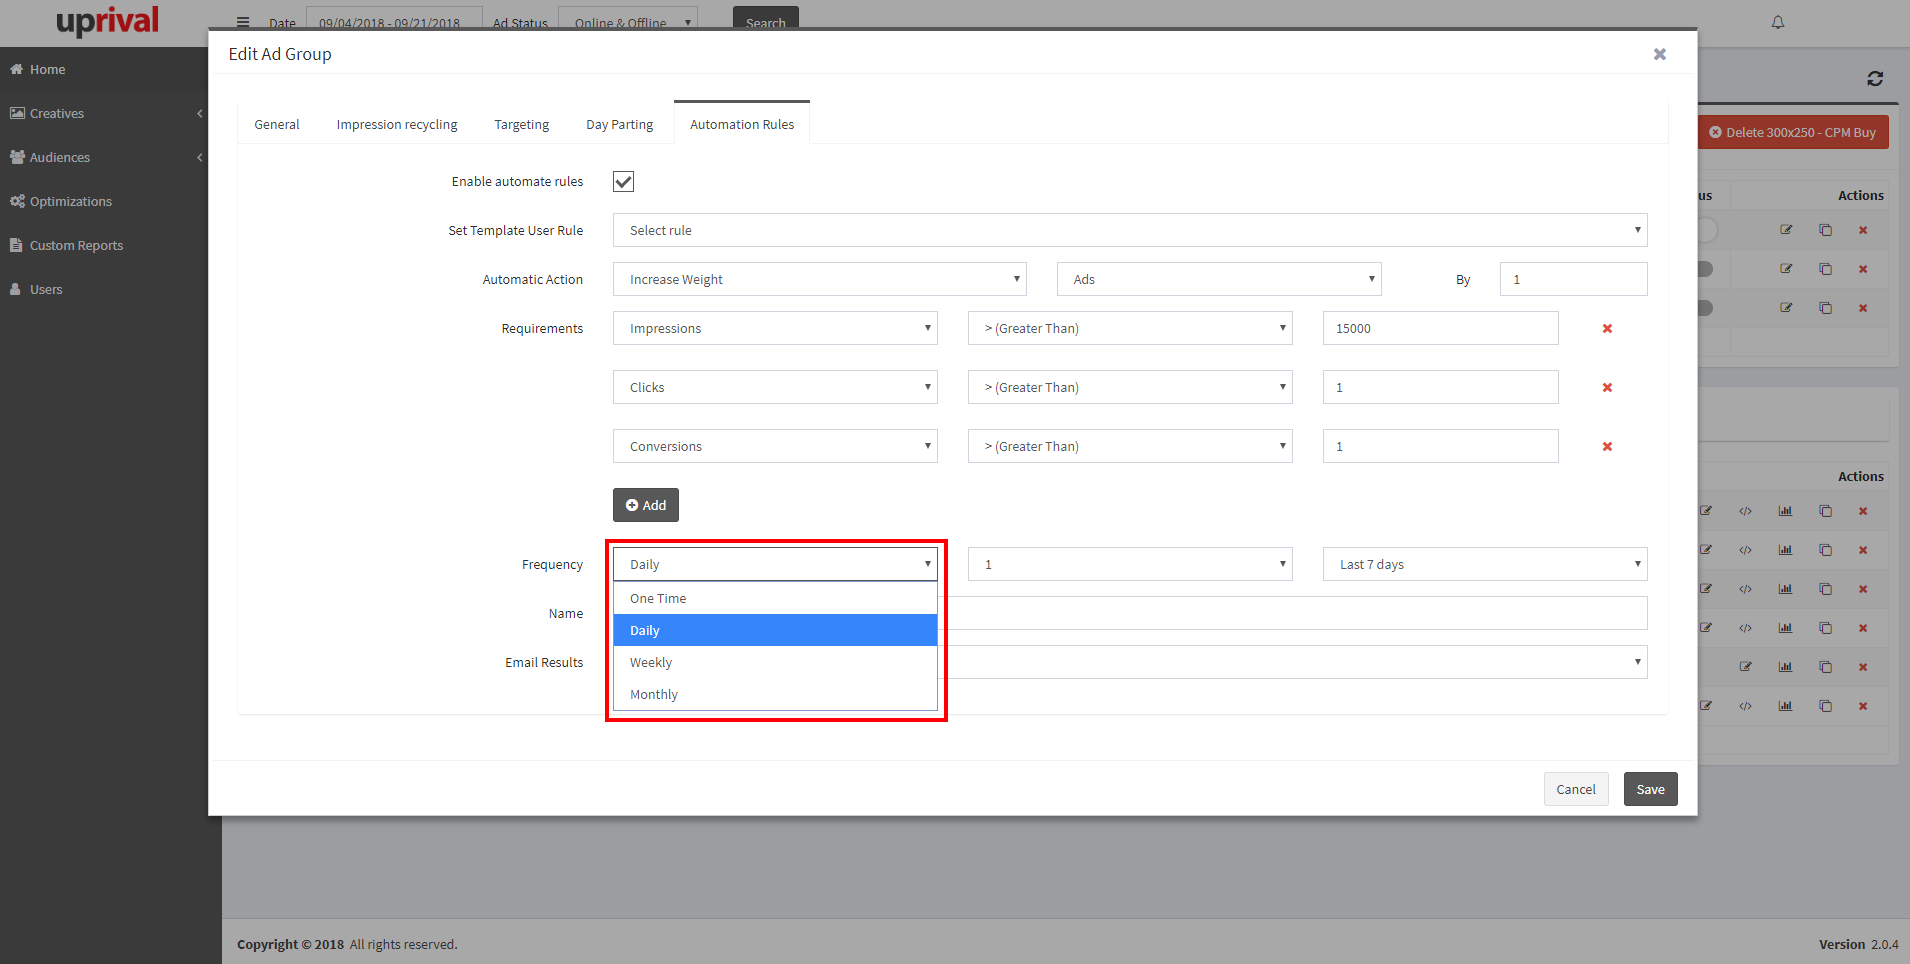Toggle the Enable automate rules checkbox
Image resolution: width=1910 pixels, height=964 pixels.
(623, 181)
